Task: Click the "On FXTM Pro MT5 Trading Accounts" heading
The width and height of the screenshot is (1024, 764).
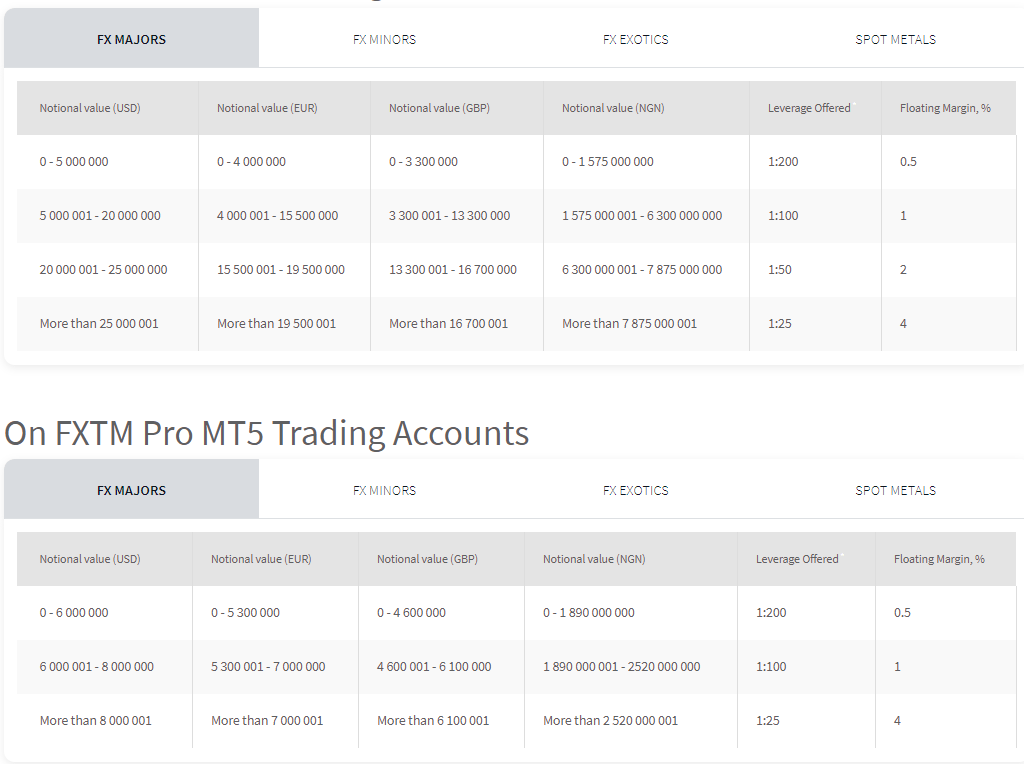Action: click(x=266, y=434)
